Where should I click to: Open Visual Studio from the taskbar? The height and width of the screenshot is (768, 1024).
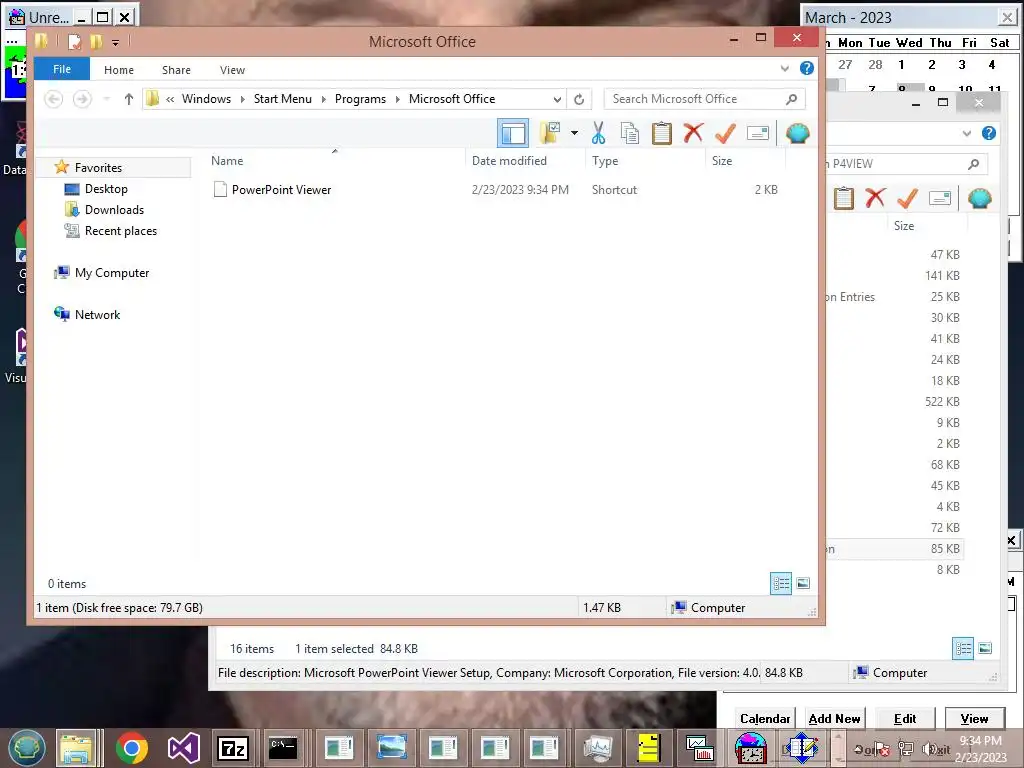184,748
